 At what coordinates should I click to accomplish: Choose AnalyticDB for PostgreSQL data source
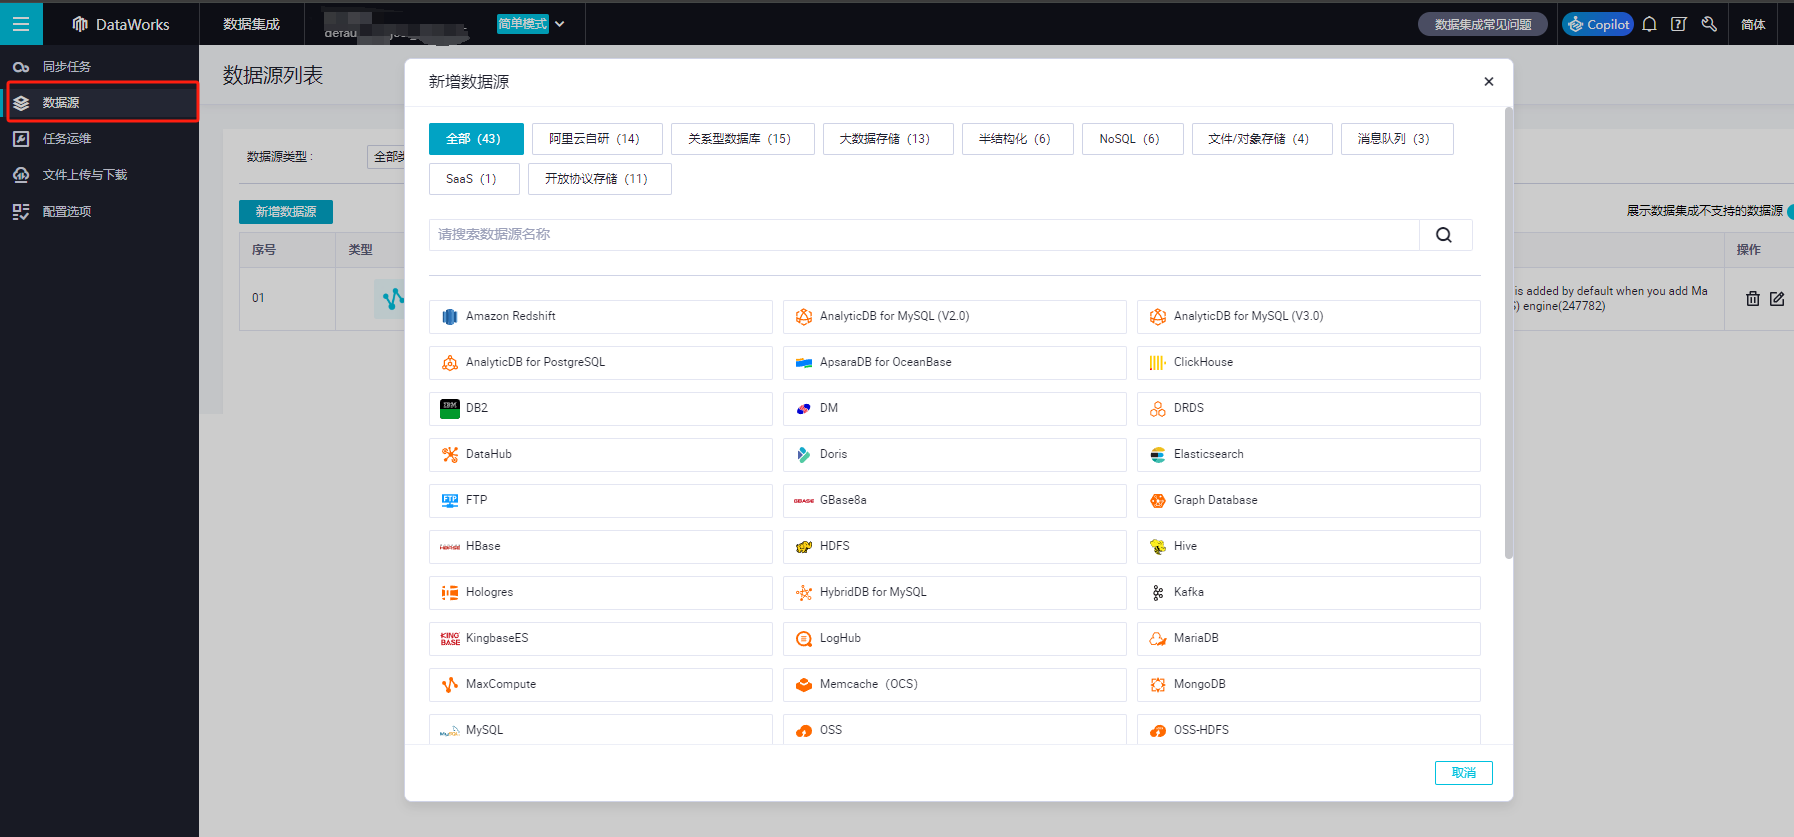coord(601,363)
